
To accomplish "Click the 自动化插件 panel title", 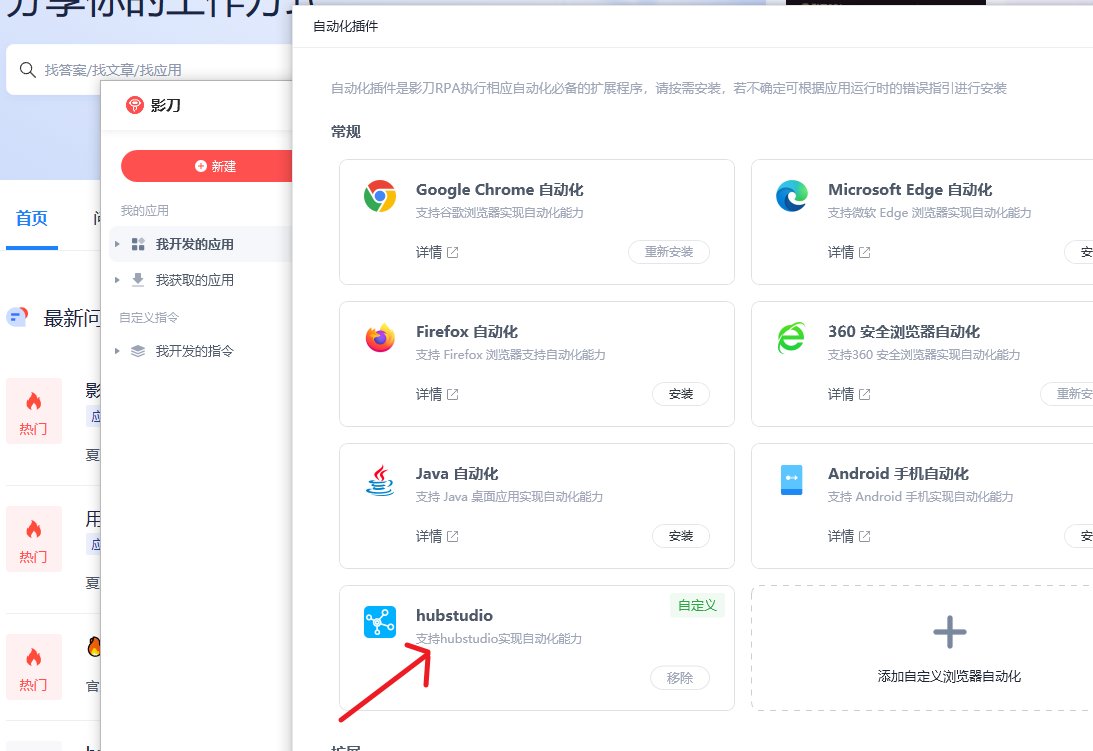I will tap(346, 26).
